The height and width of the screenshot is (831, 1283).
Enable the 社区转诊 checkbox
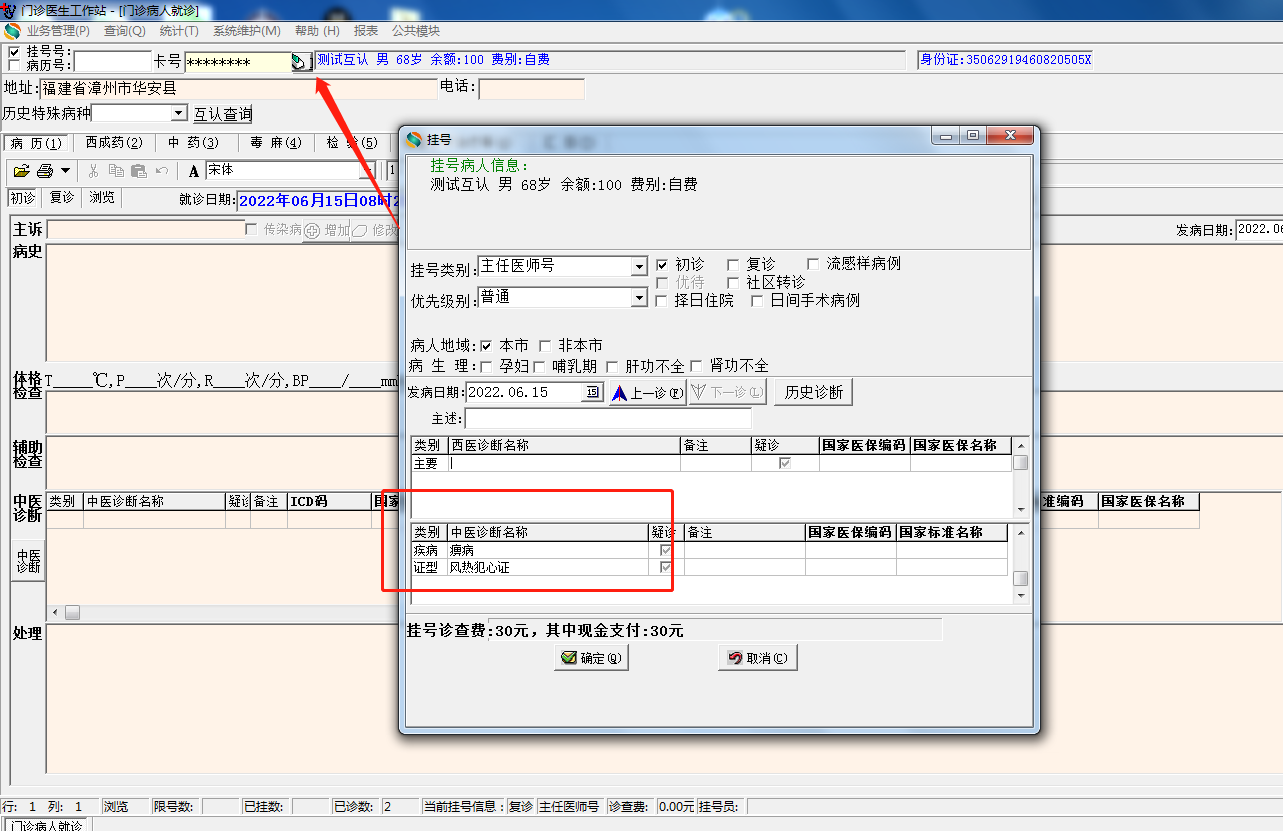733,283
